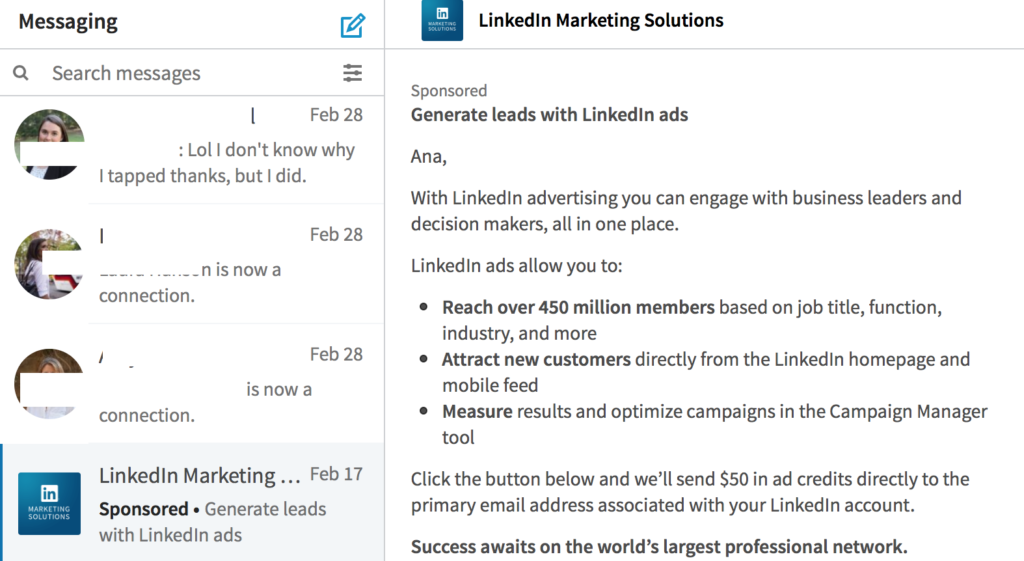Image resolution: width=1024 pixels, height=561 pixels.
Task: Click the first conversation's profile photo
Action: (50, 144)
